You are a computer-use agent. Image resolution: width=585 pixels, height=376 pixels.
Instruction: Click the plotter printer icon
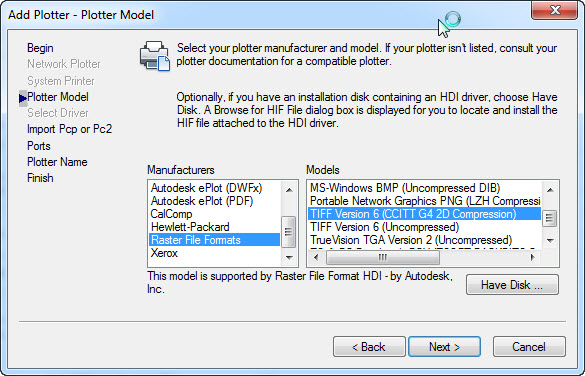click(x=155, y=56)
